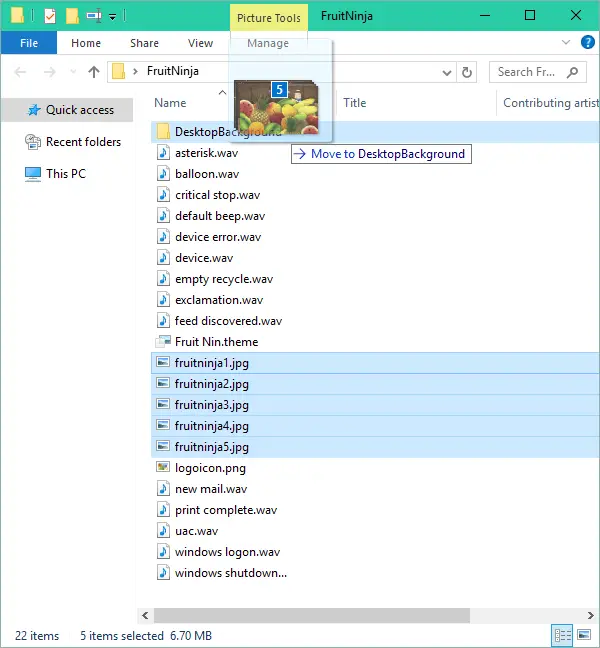Screen dimensions: 600x648
Task: Switch to the View ribbon tab
Action: [x=200, y=43]
